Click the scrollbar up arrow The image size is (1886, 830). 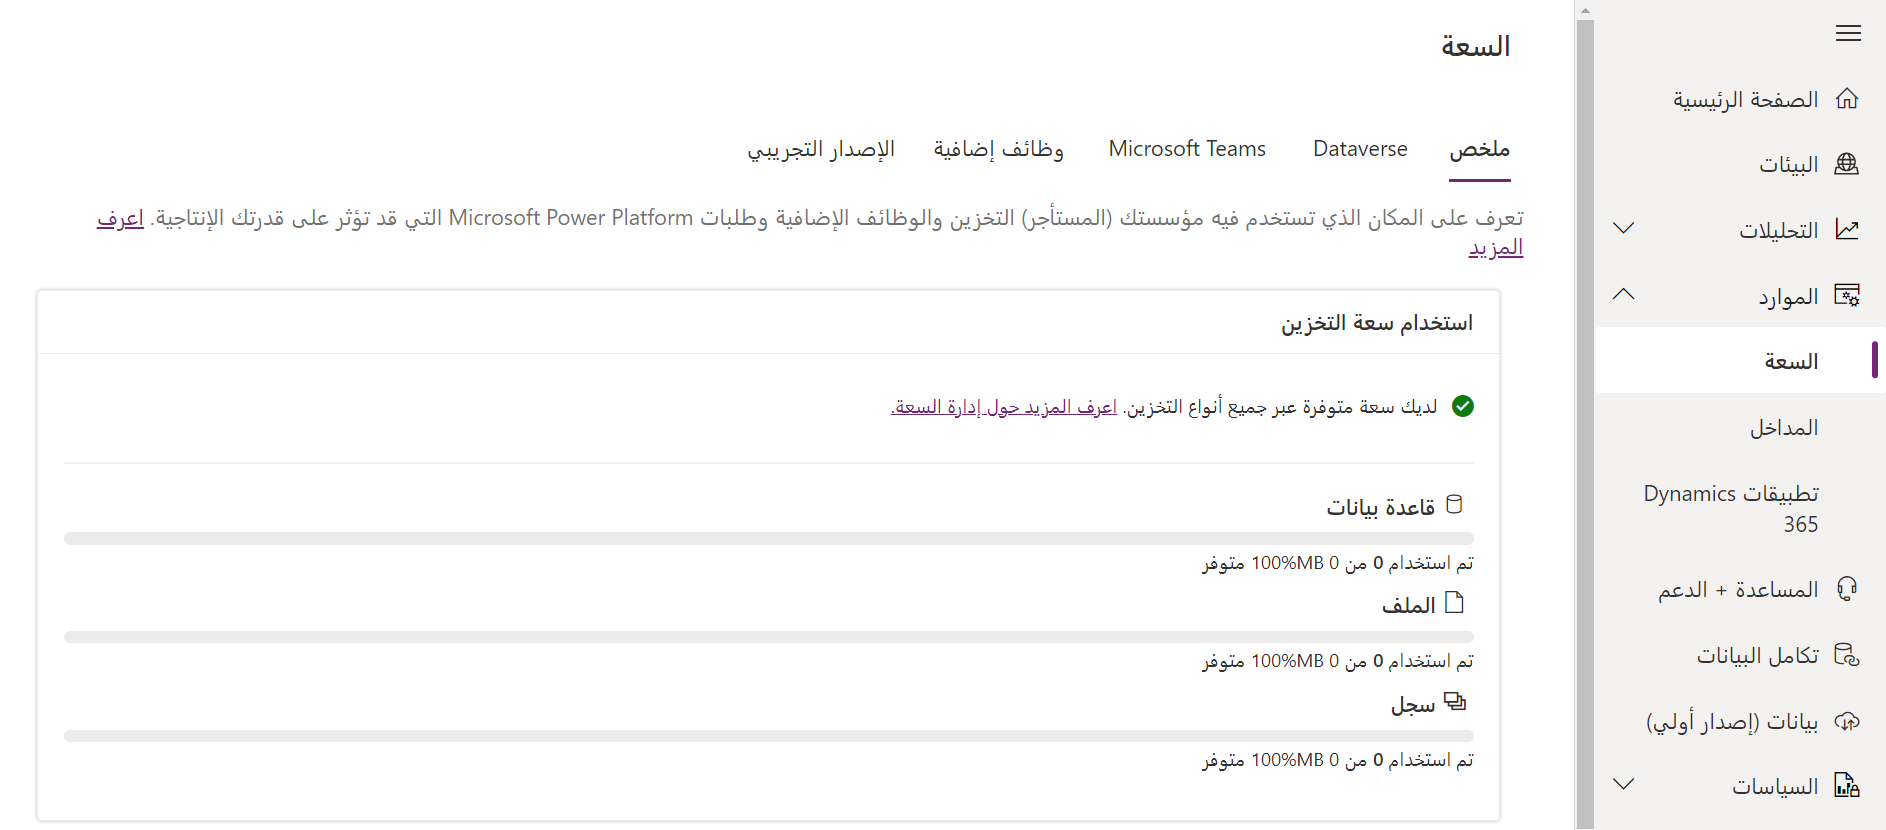[x=1585, y=10]
